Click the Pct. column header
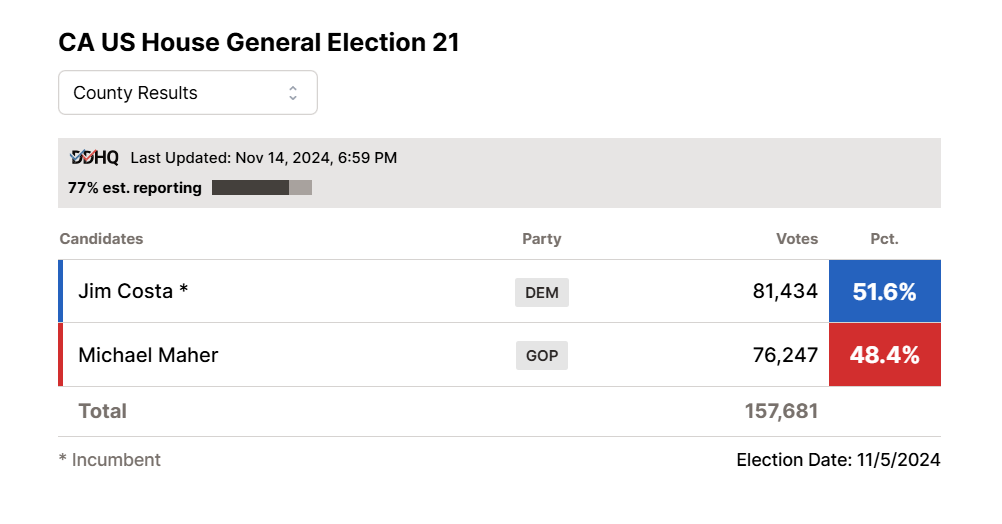This screenshot has height=524, width=1002. 884,239
